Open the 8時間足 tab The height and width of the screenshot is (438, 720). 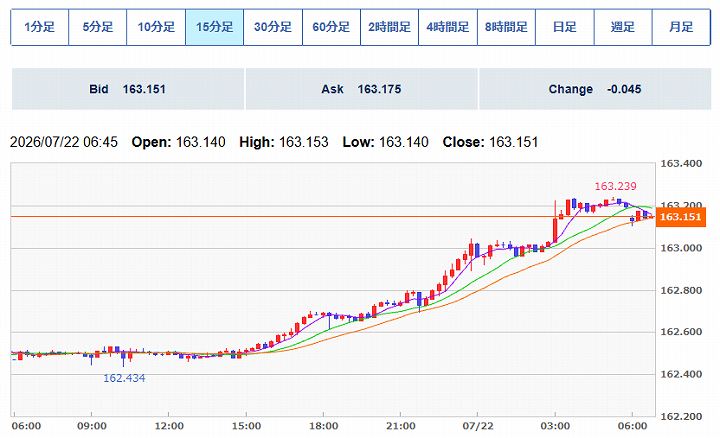pyautogui.click(x=506, y=27)
